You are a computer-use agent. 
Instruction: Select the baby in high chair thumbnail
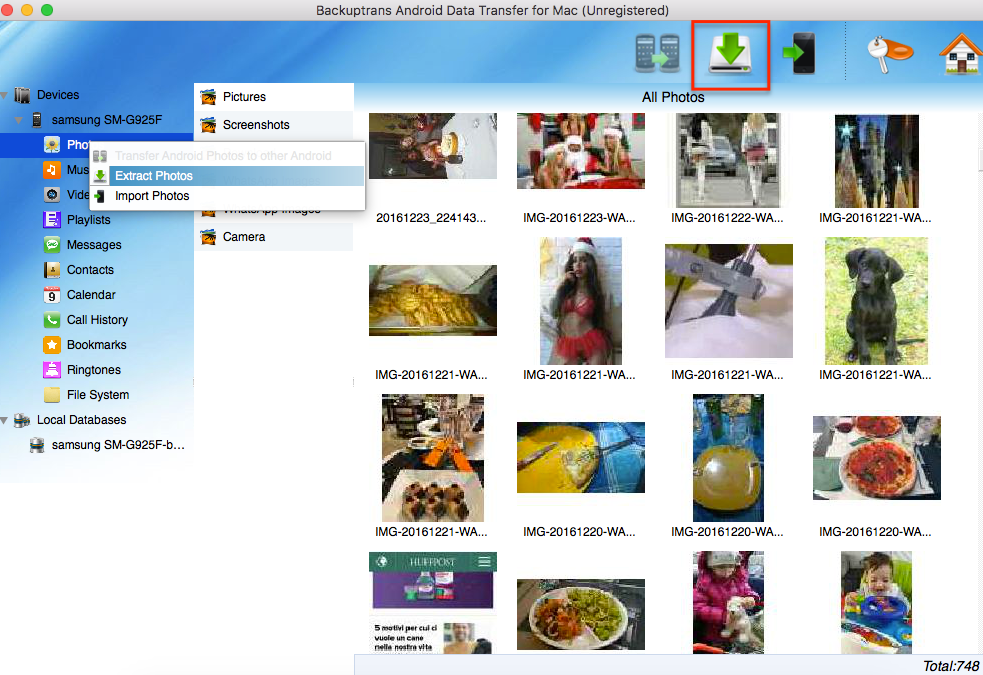click(x=876, y=602)
